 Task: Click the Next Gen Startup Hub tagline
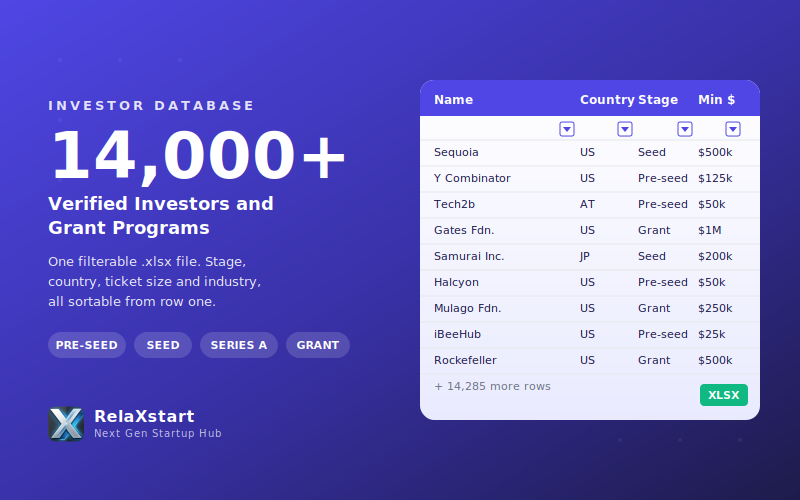tap(158, 433)
